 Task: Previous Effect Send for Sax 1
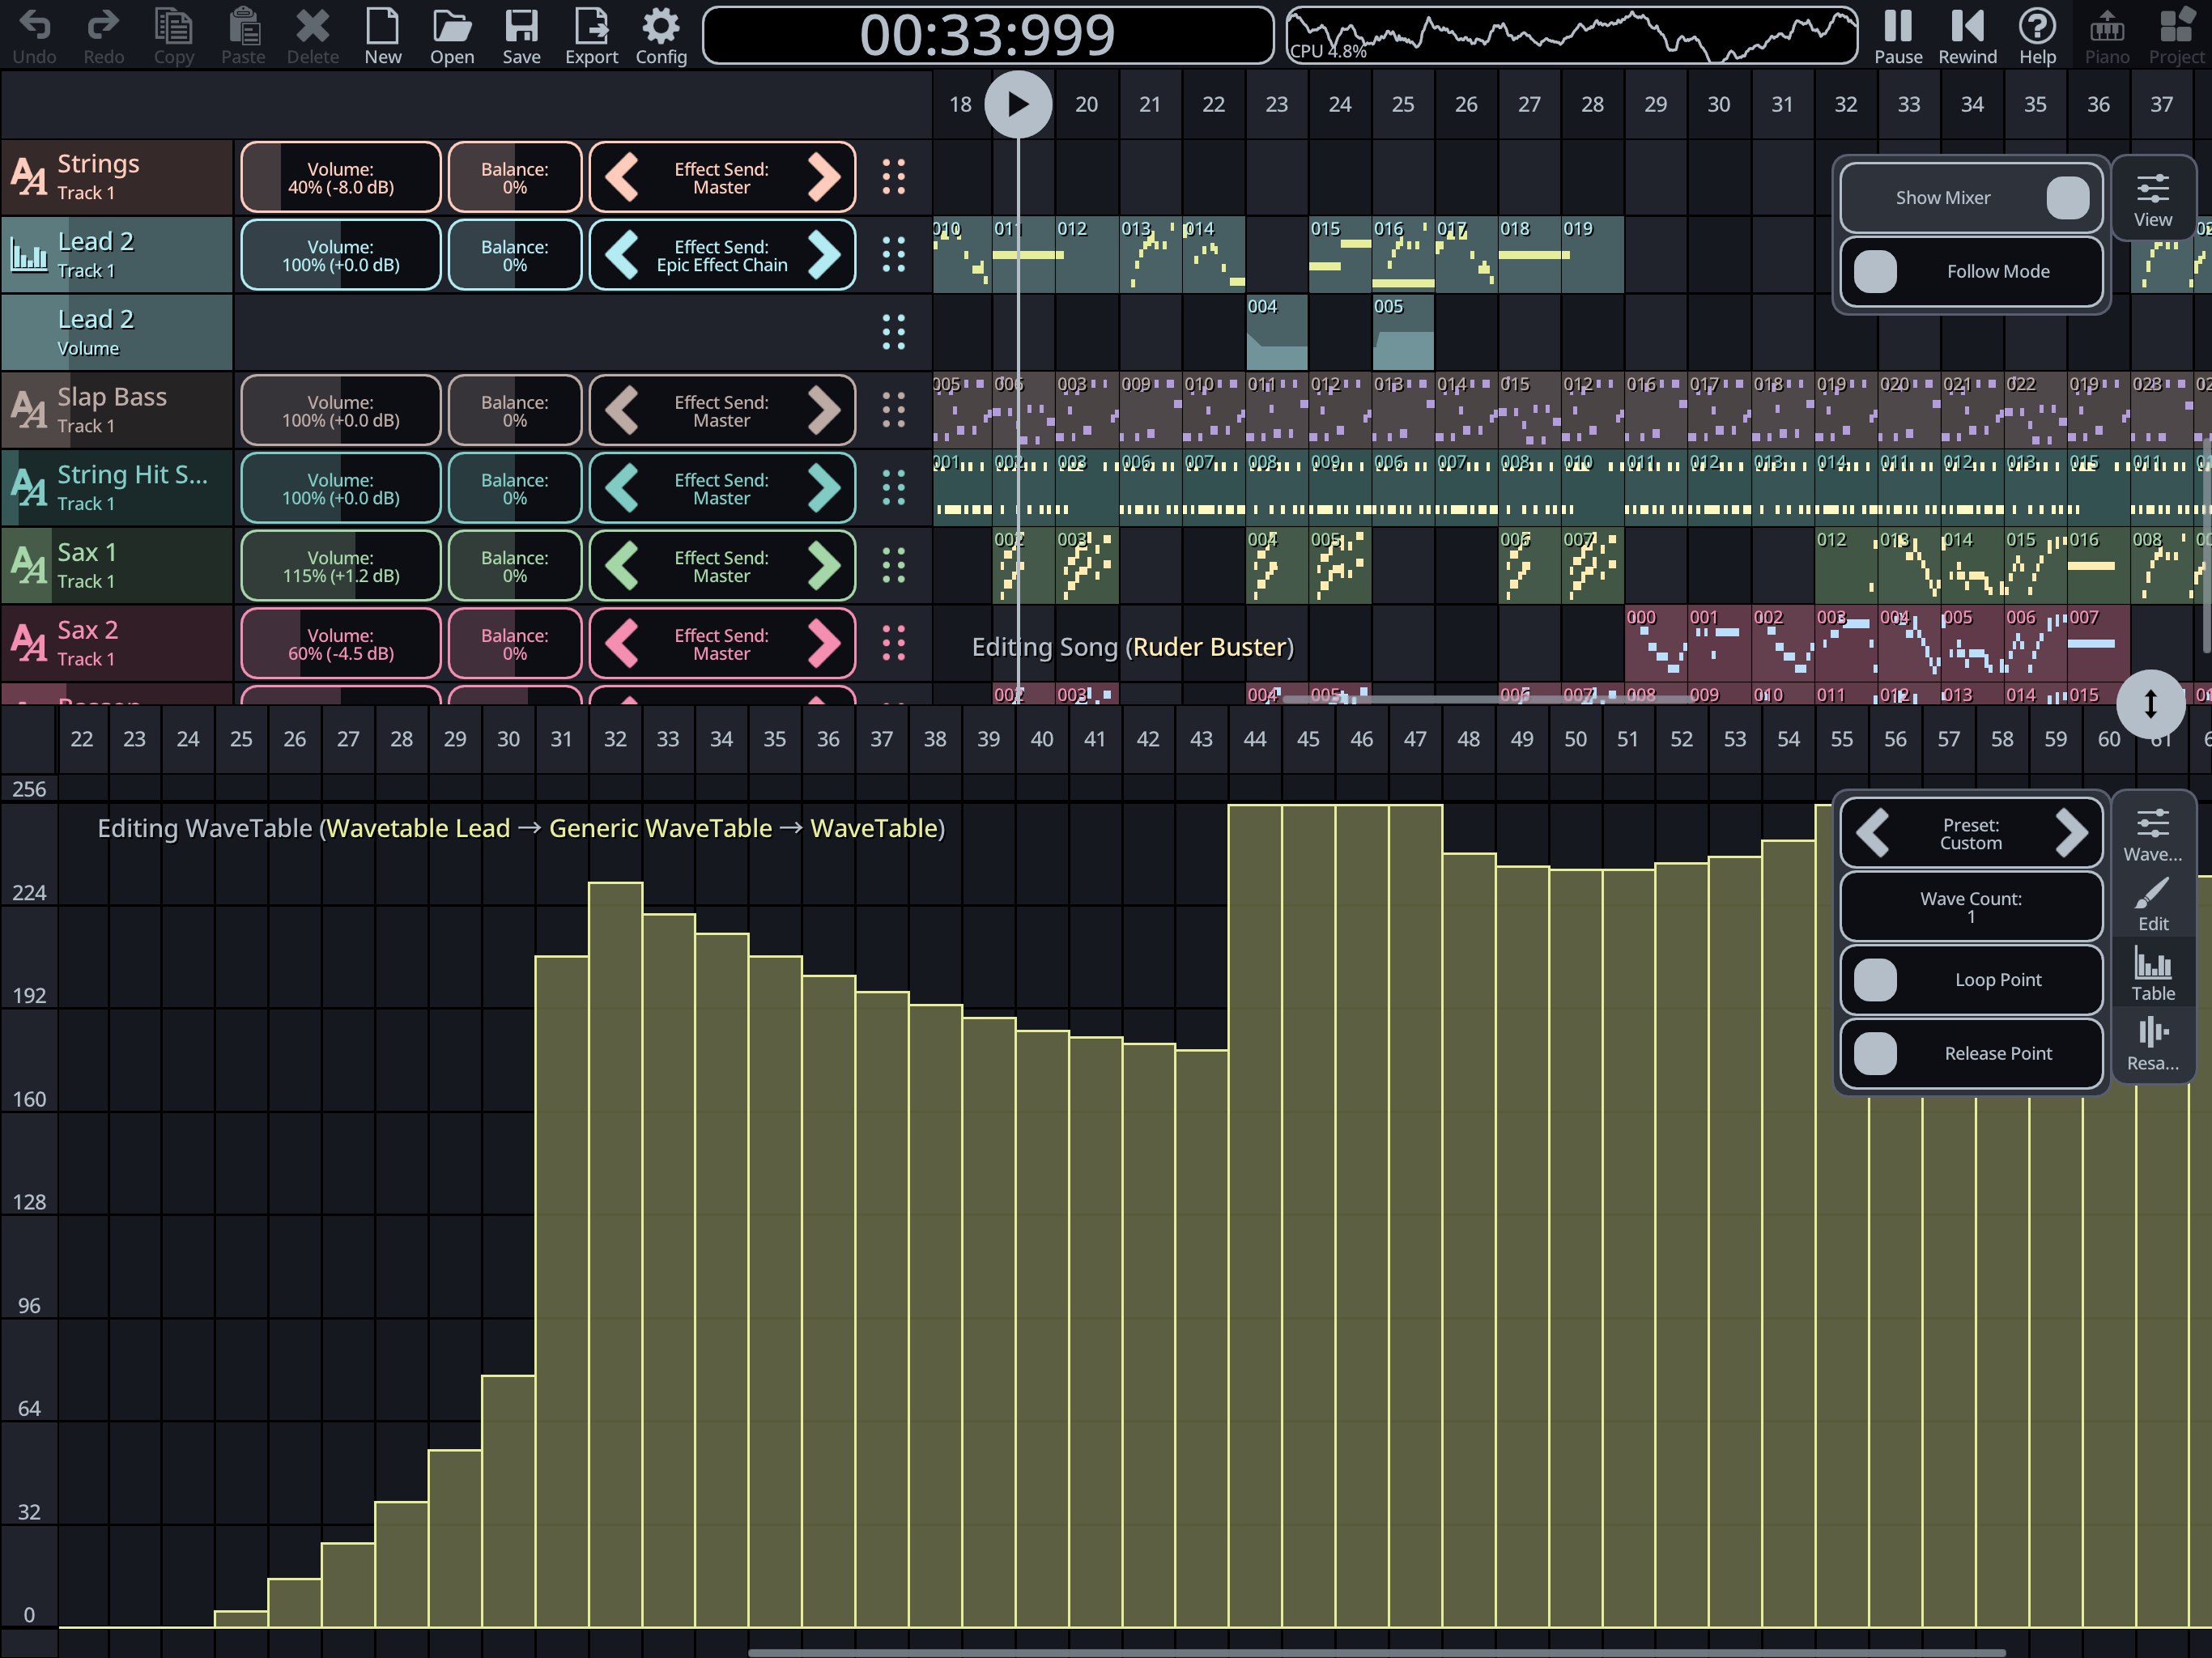pyautogui.click(x=622, y=566)
